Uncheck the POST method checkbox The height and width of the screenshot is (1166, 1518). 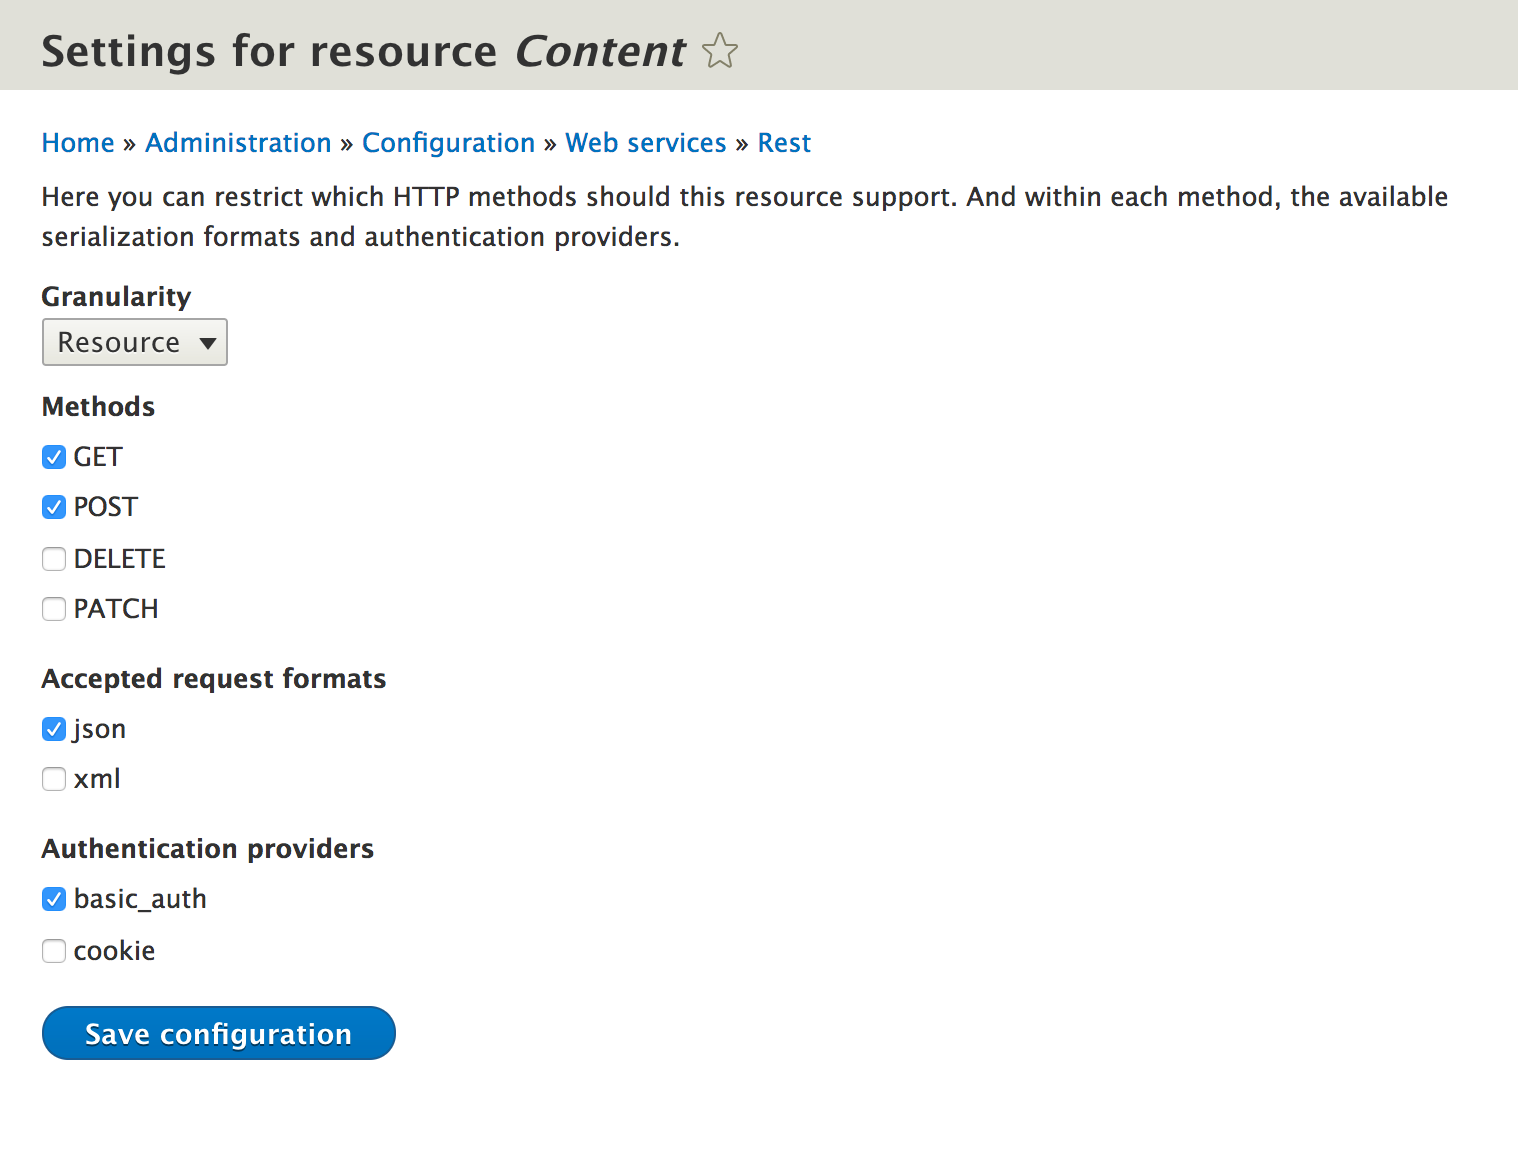coord(54,507)
